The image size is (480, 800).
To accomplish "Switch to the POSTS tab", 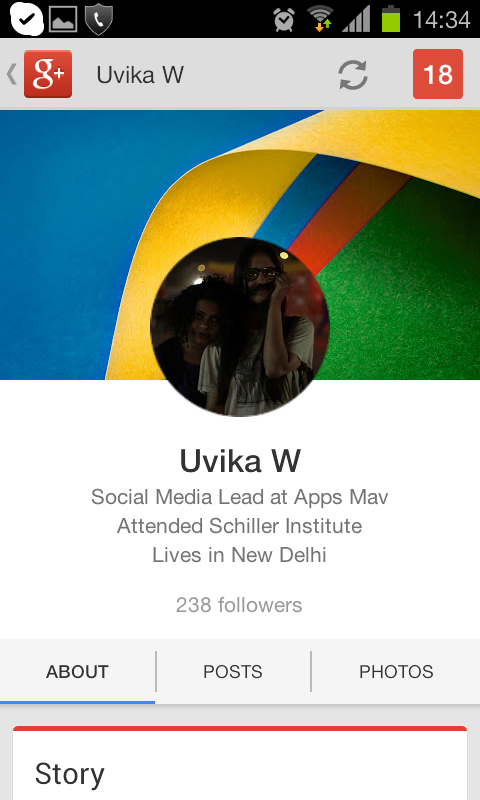I will coord(233,671).
